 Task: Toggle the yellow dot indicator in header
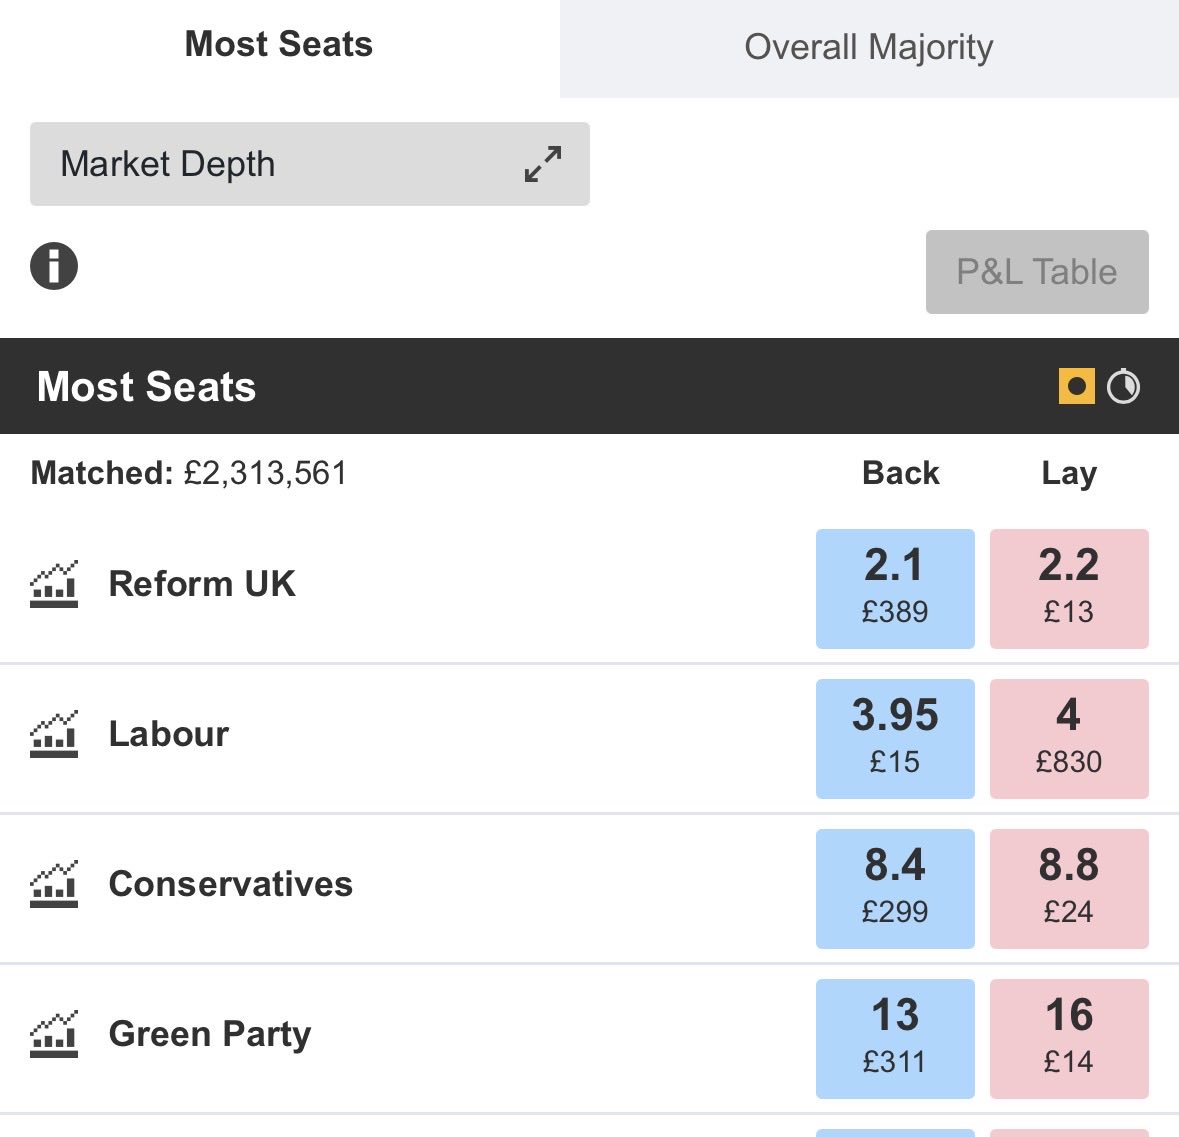(x=1077, y=387)
